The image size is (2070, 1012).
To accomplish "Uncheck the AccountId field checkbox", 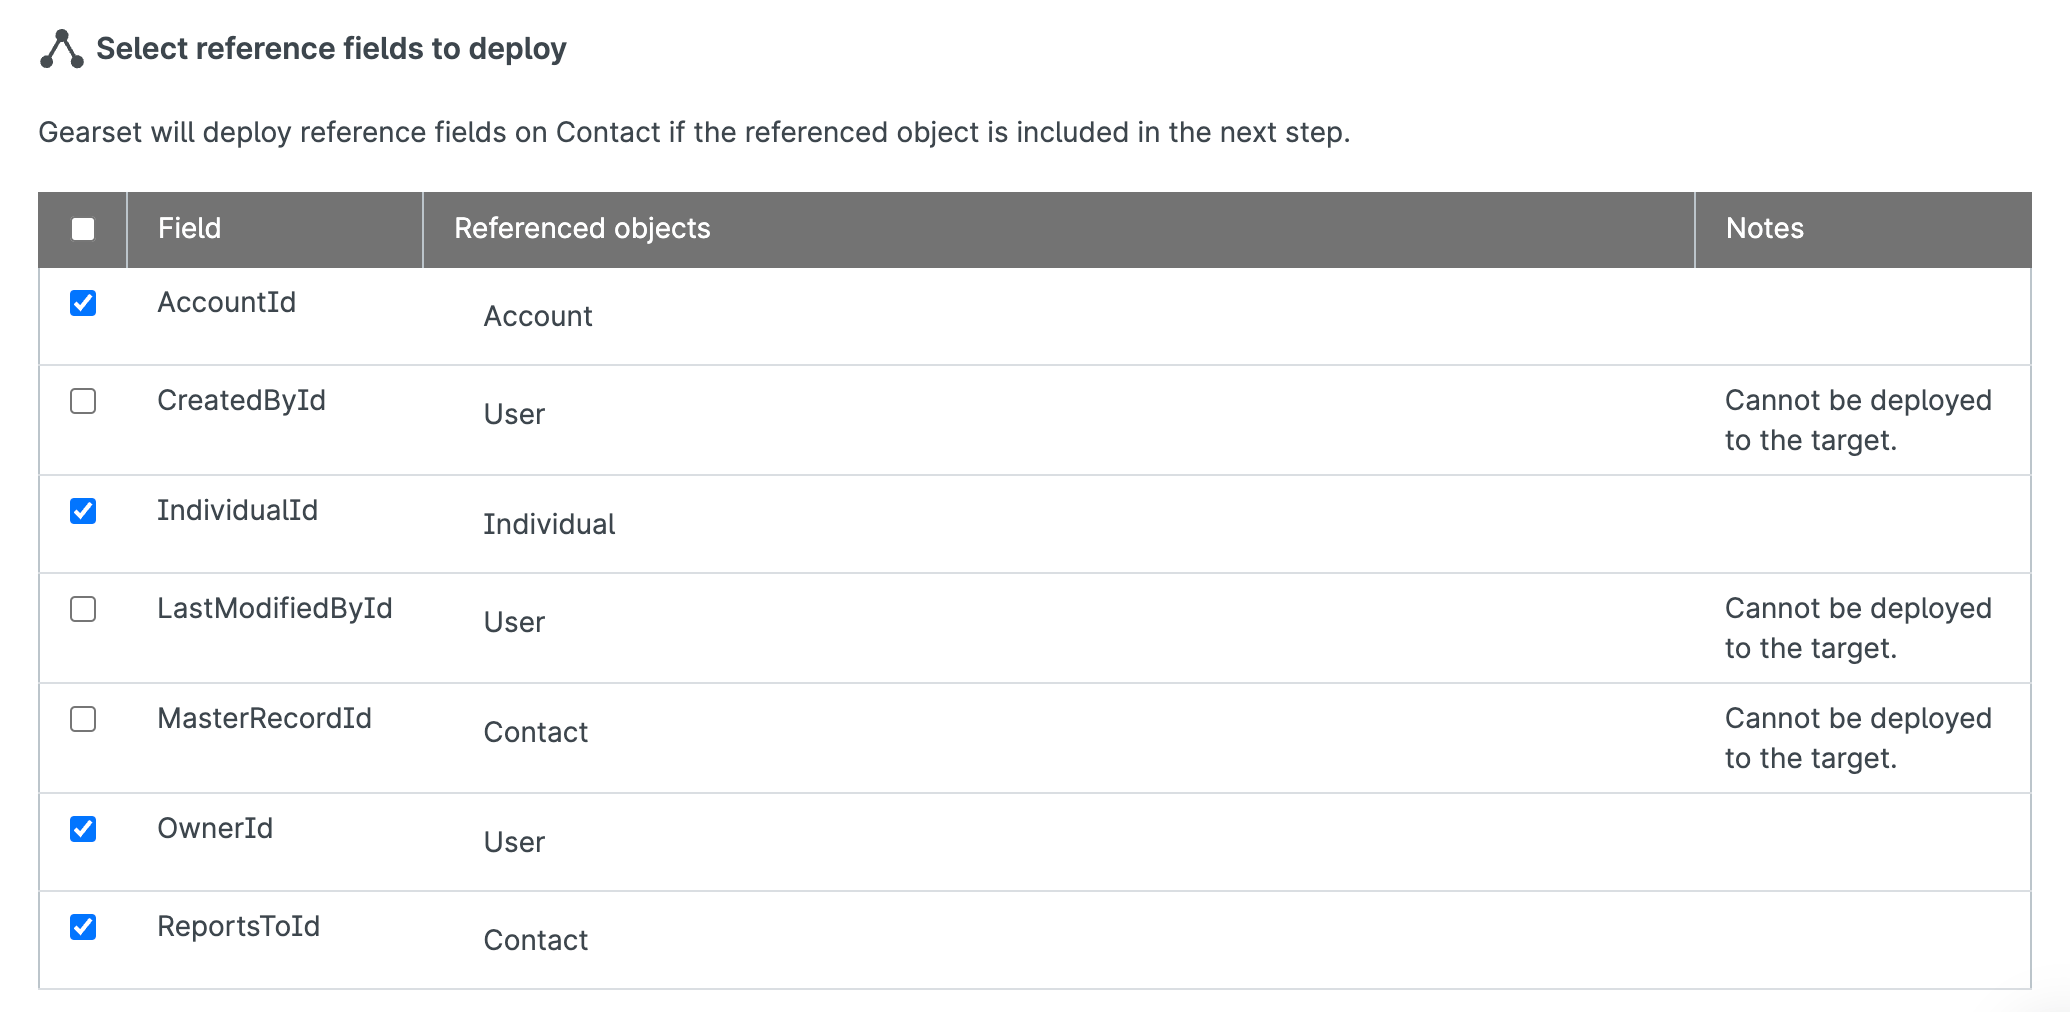I will 83,303.
